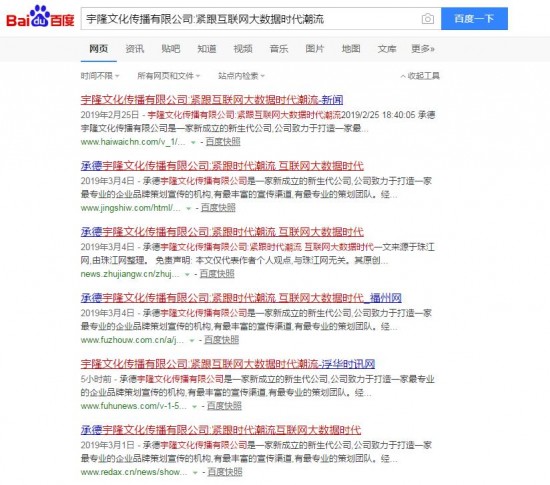Open 百度快照 for zhujiangw.cn result
Image resolution: width=550 pixels, height=485 pixels.
point(217,274)
